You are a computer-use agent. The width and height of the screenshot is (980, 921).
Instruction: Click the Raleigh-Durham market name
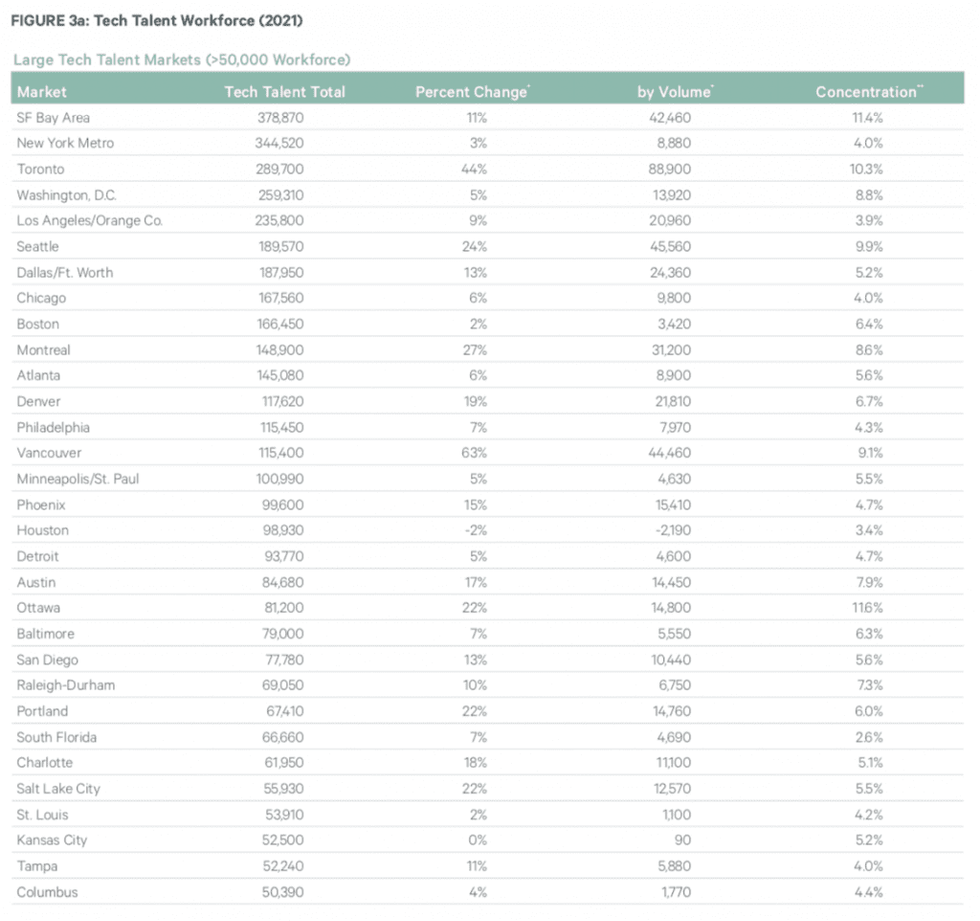point(66,685)
